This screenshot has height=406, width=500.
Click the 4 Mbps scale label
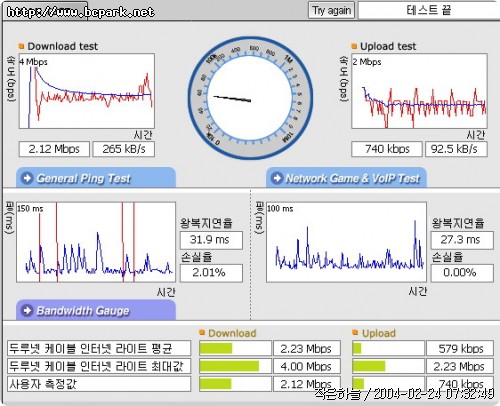pyautogui.click(x=33, y=62)
